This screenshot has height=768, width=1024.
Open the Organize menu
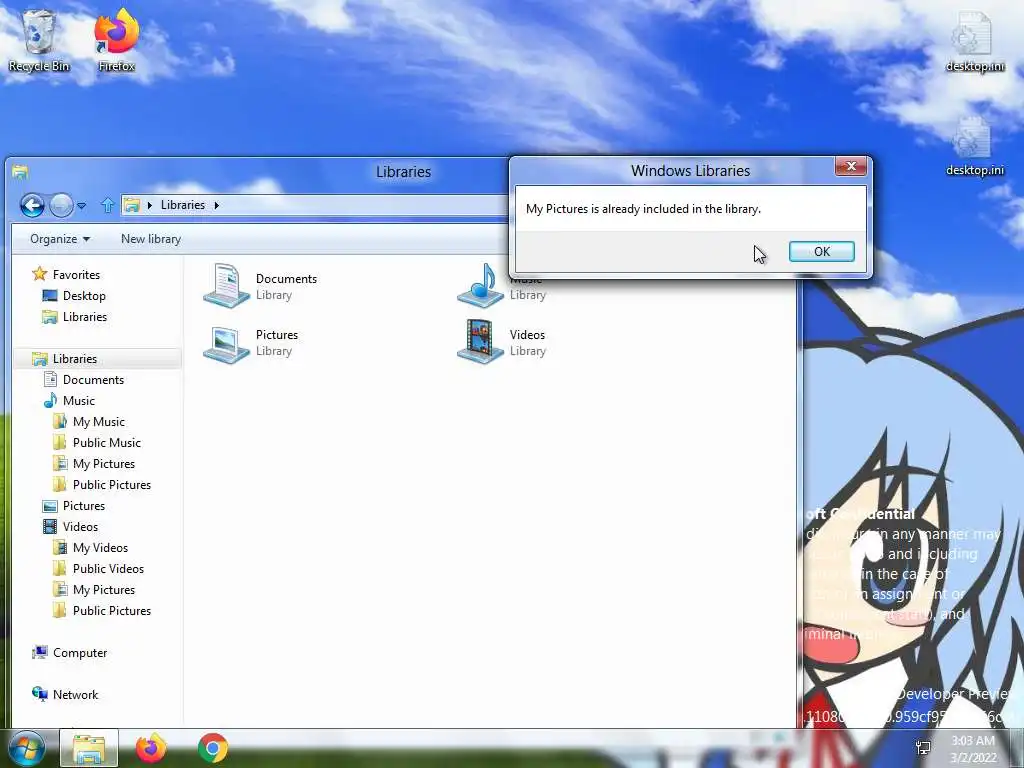point(59,239)
